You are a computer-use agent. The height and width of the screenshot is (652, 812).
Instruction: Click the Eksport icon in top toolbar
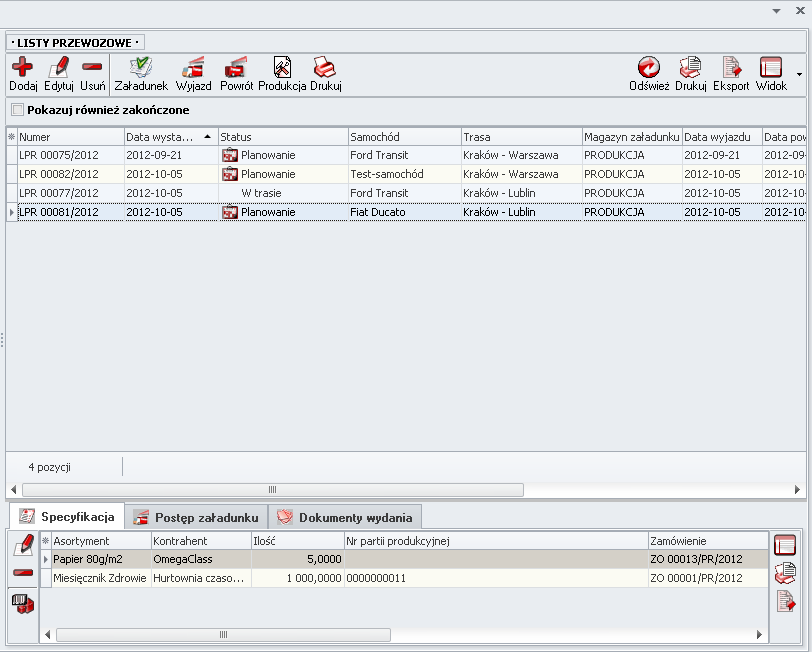click(731, 68)
